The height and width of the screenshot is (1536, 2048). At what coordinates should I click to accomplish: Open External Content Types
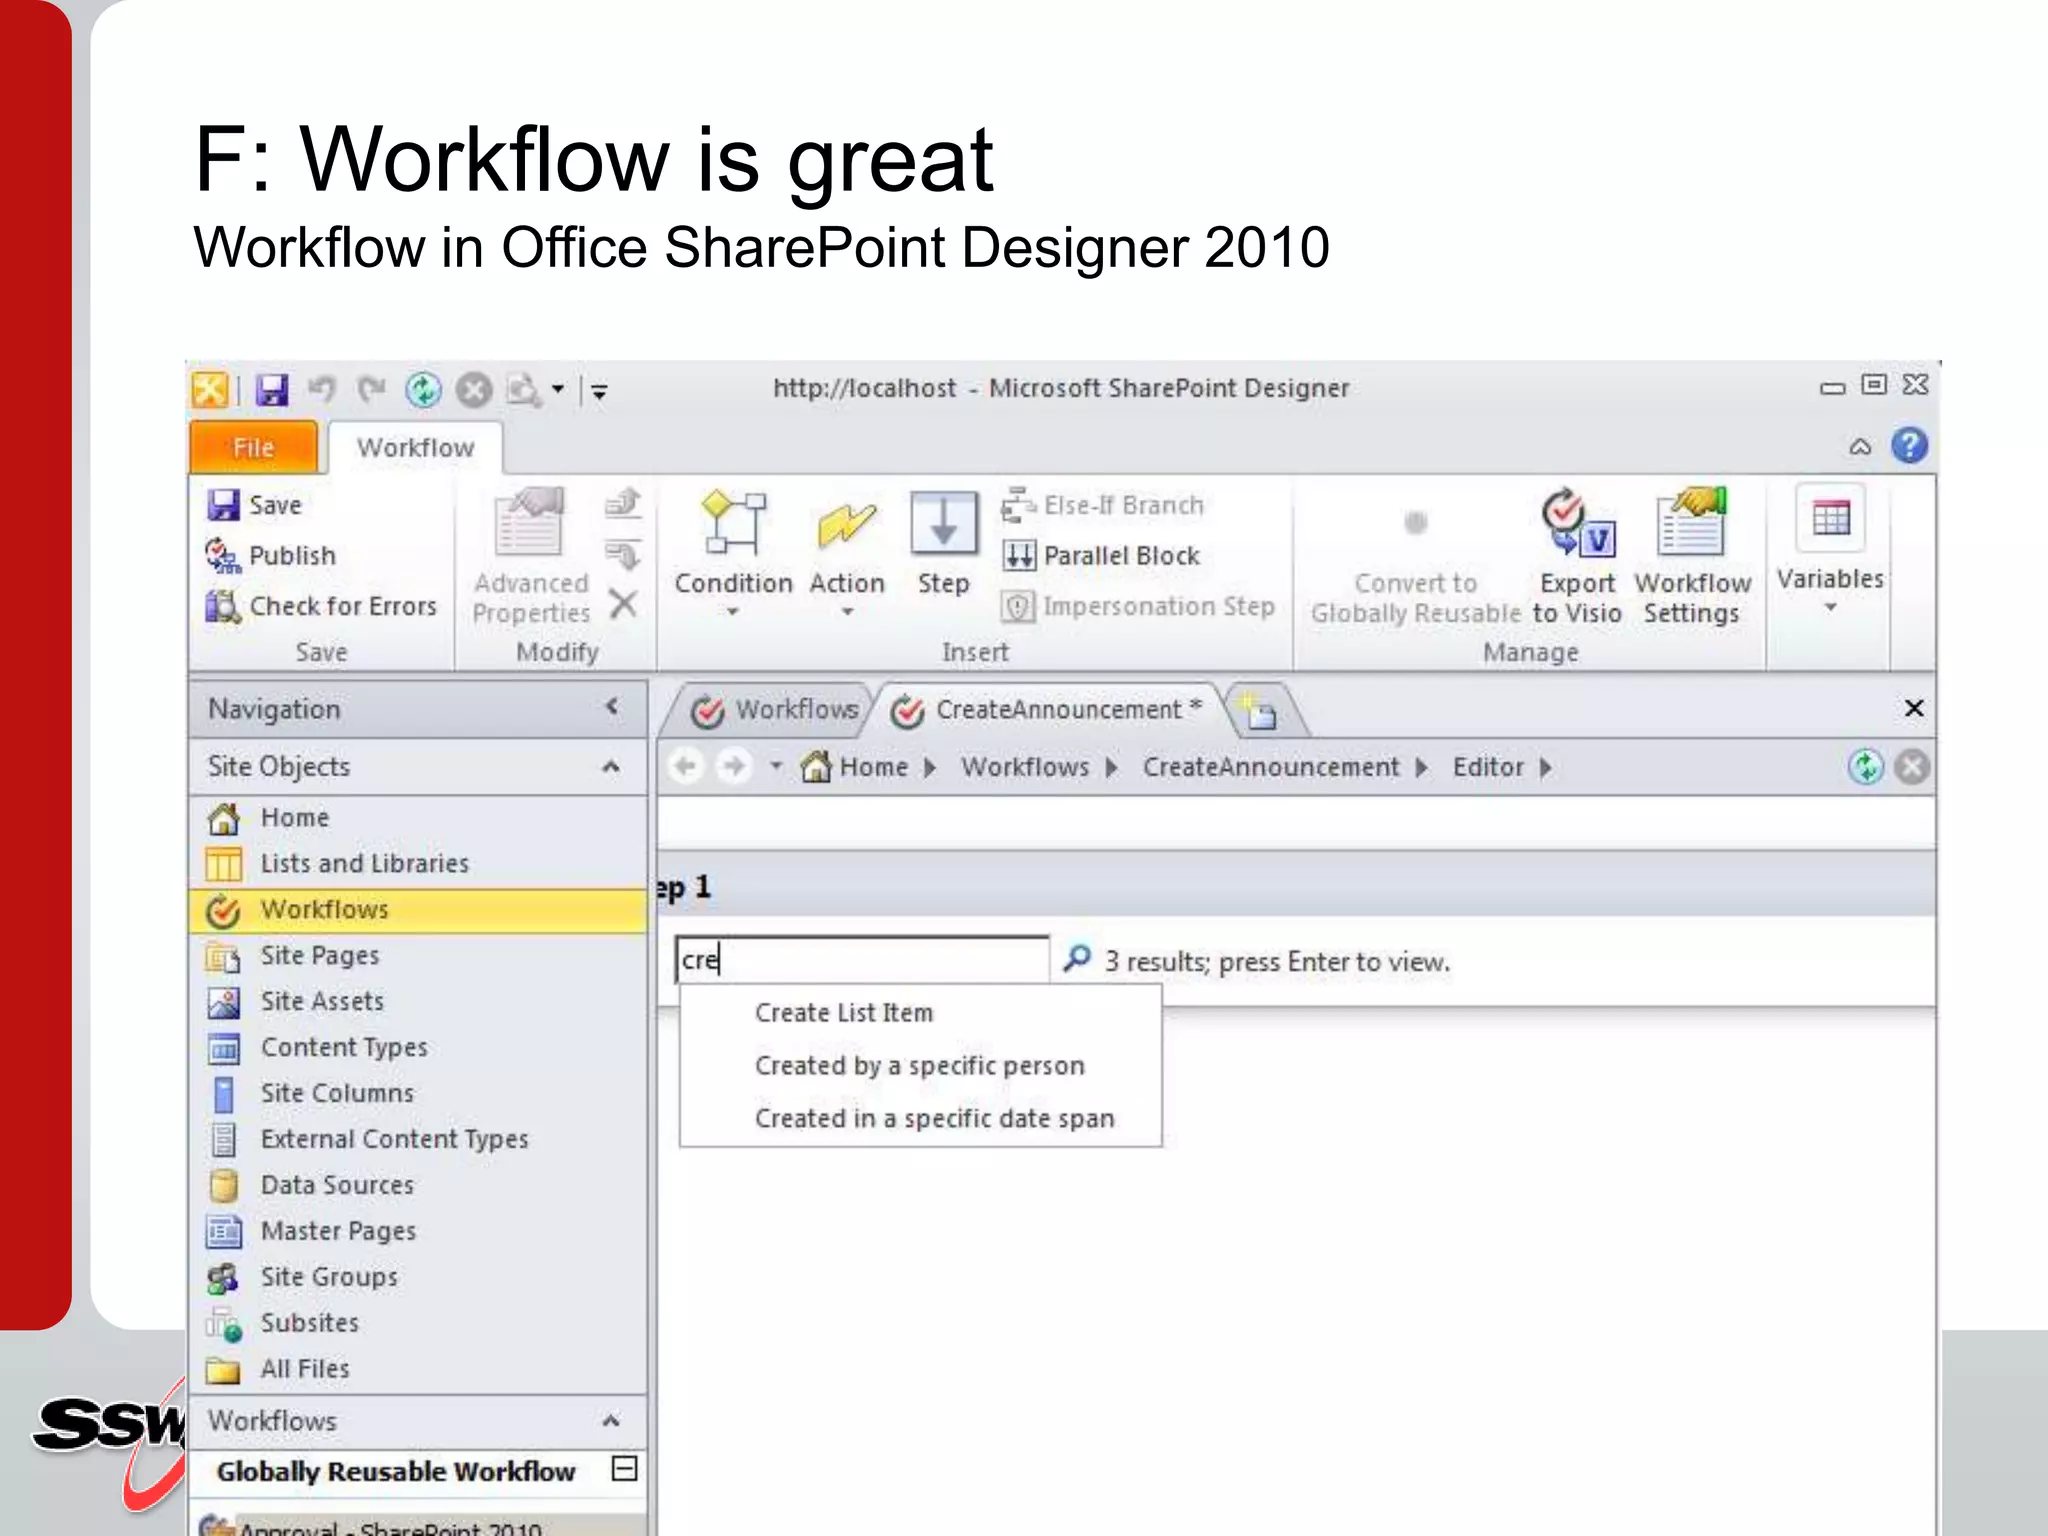(418, 1140)
